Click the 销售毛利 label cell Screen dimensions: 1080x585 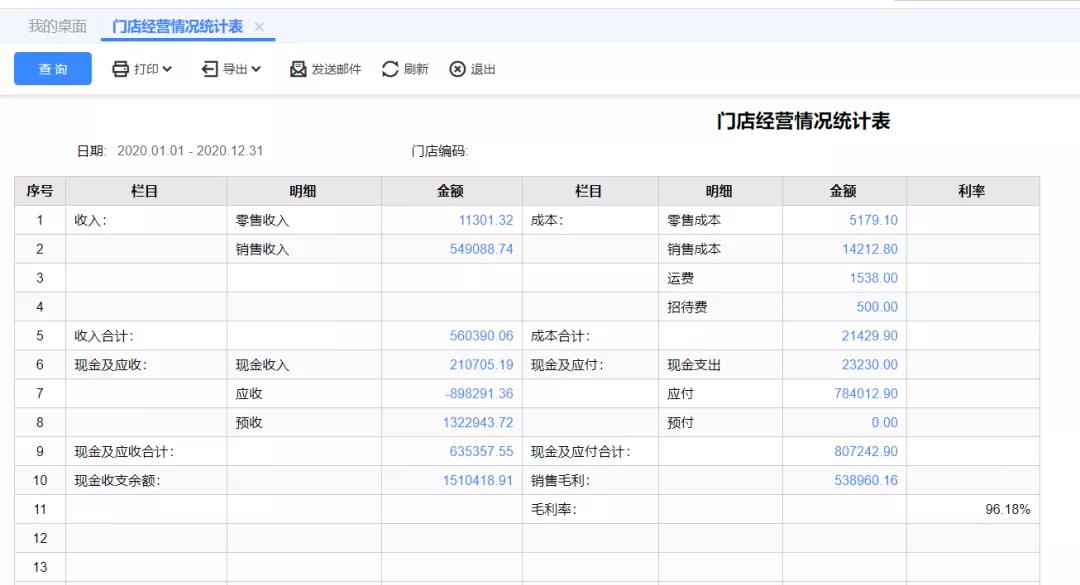click(x=590, y=481)
